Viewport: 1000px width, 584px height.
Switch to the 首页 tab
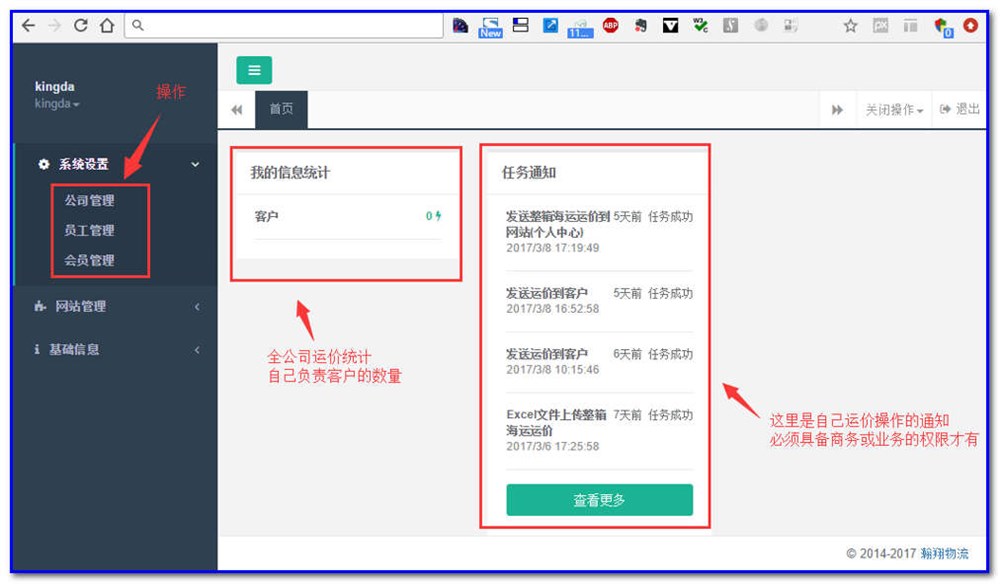pyautogui.click(x=280, y=110)
